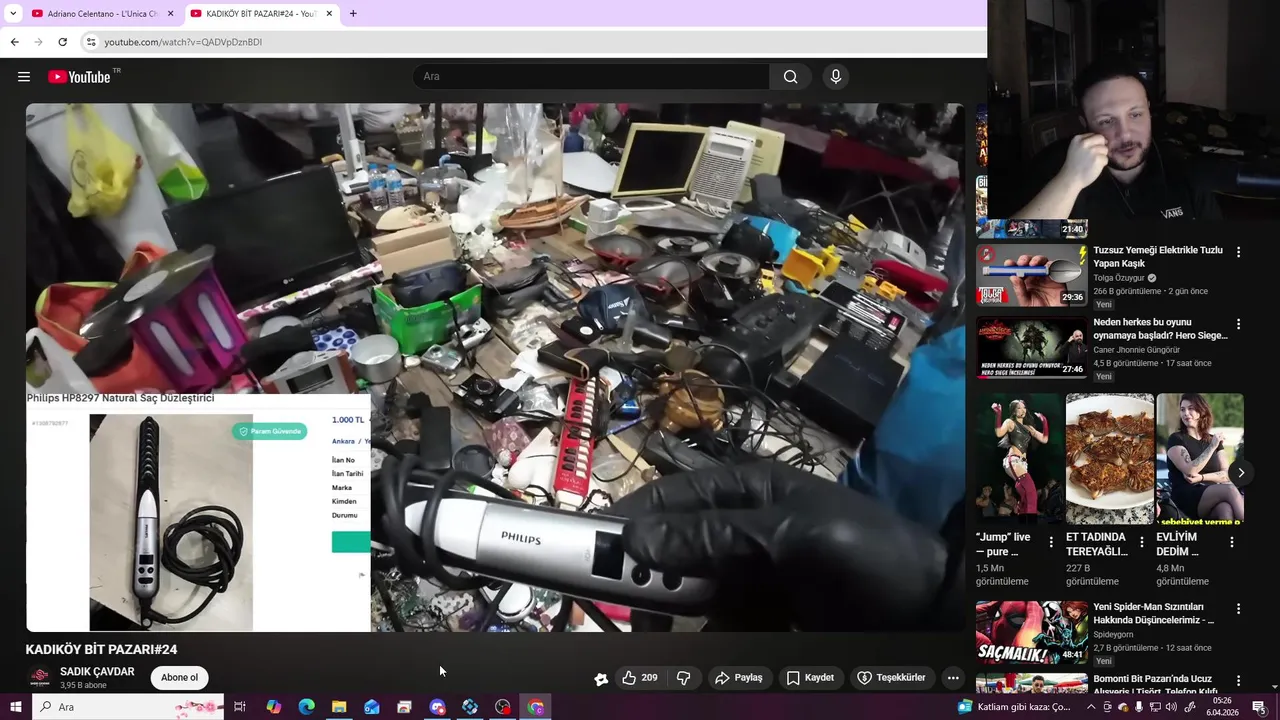Open options menu for the Spider-Man video
Viewport: 1280px width, 720px height.
click(1238, 609)
